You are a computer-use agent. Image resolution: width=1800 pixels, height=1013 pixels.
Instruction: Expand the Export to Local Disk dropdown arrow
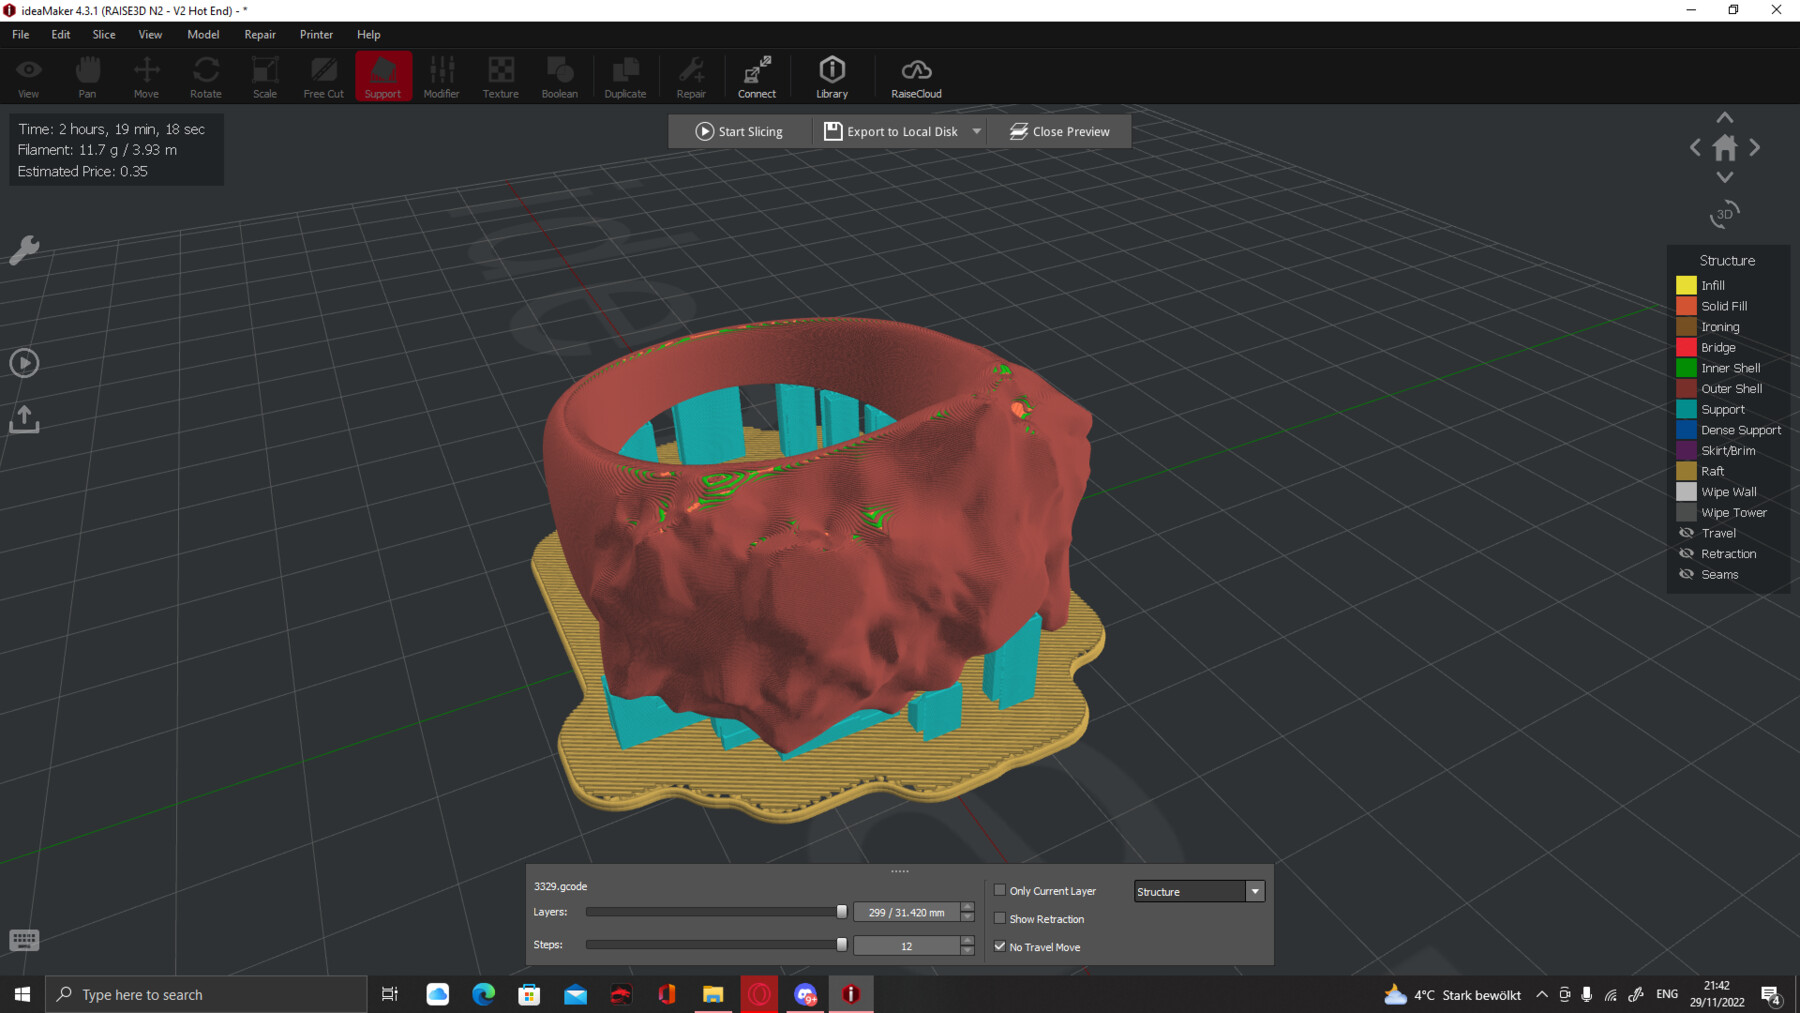tap(976, 131)
